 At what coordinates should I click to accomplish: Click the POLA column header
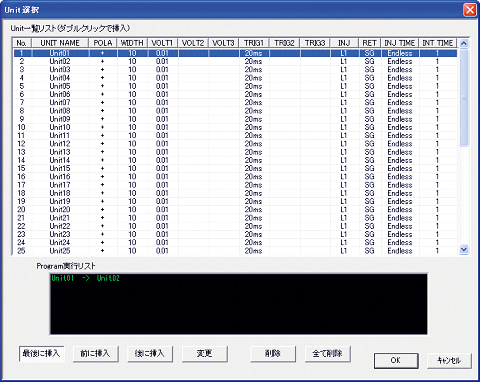pyautogui.click(x=103, y=43)
